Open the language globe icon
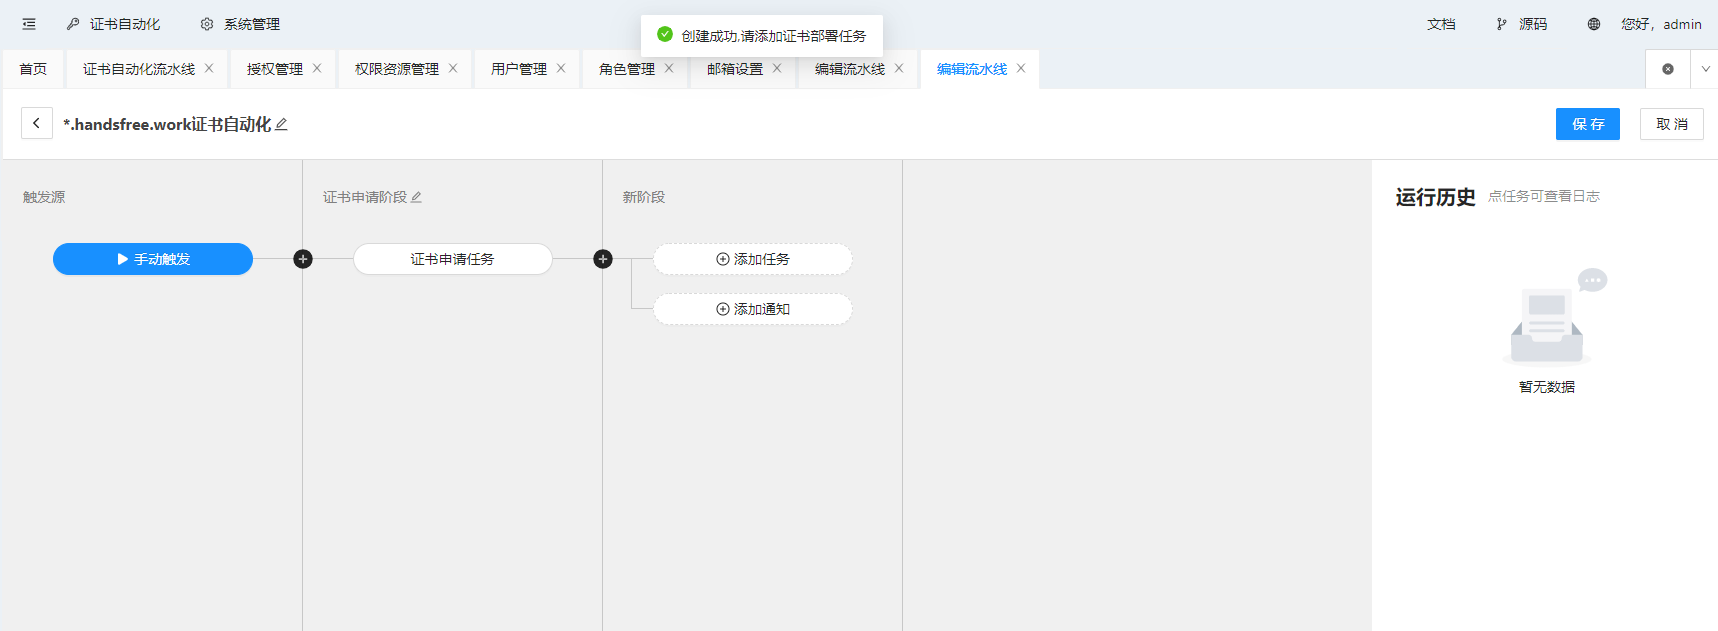1718x631 pixels. [x=1593, y=24]
